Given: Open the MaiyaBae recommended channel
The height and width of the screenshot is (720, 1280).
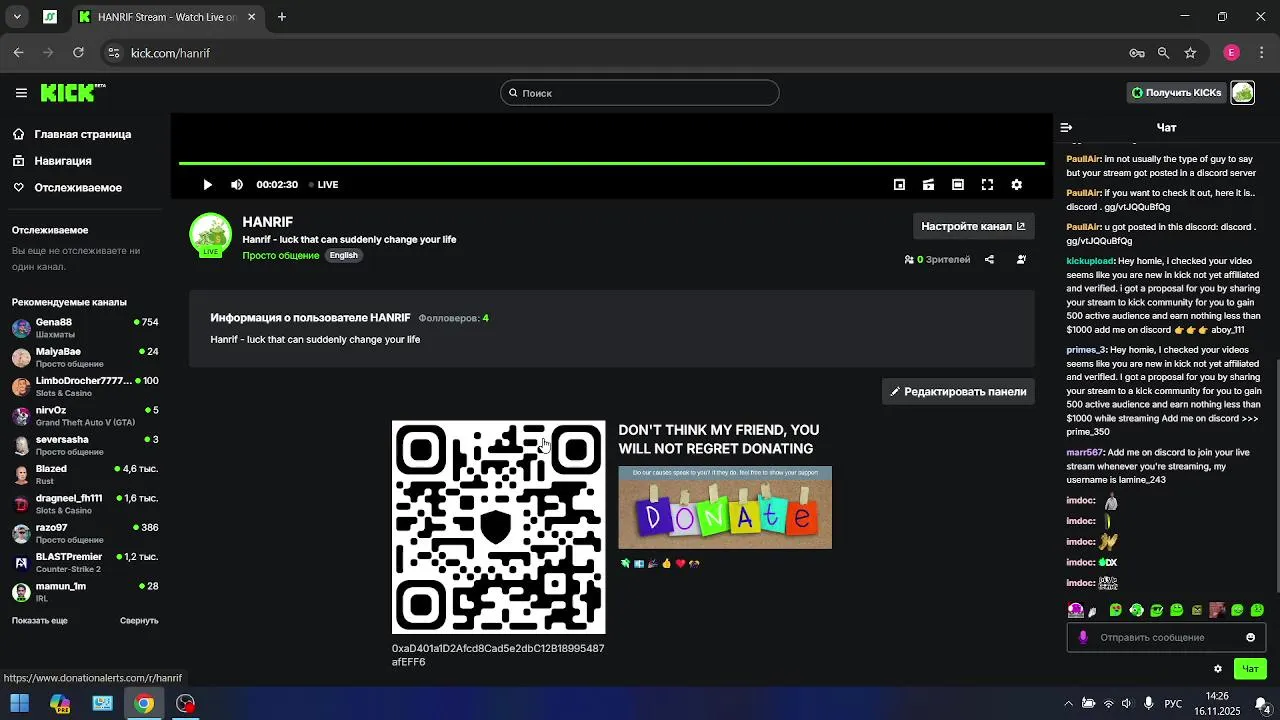Looking at the screenshot, I should point(85,358).
